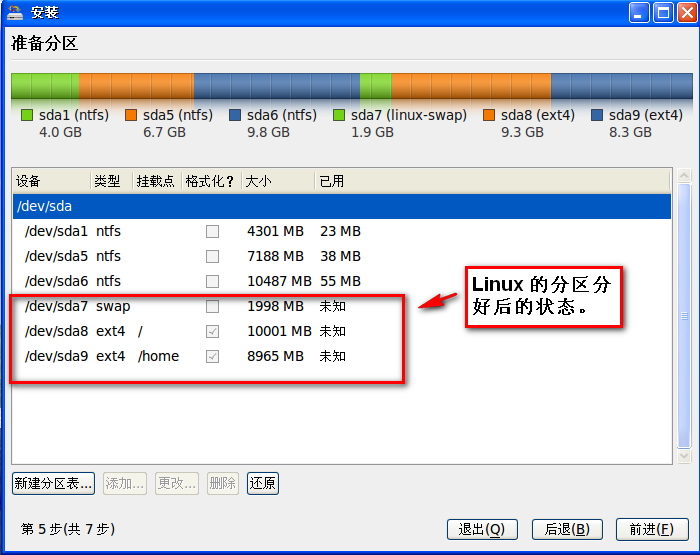Screen dimensions: 700x555
Task: Click the 格式化? column header
Action: [x=212, y=181]
